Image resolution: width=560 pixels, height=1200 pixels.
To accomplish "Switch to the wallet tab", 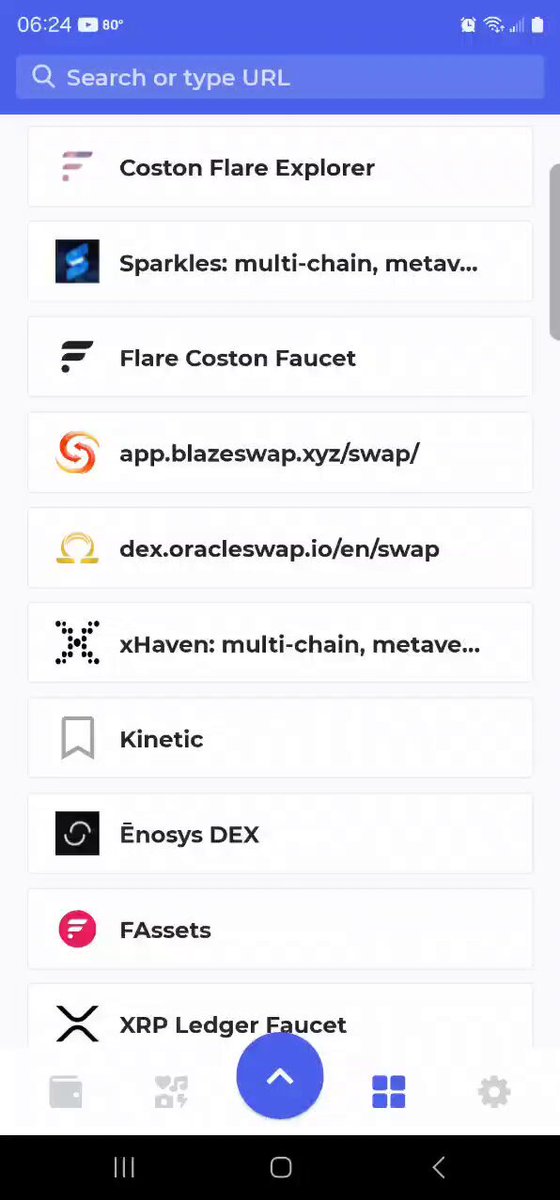I will (66, 1092).
